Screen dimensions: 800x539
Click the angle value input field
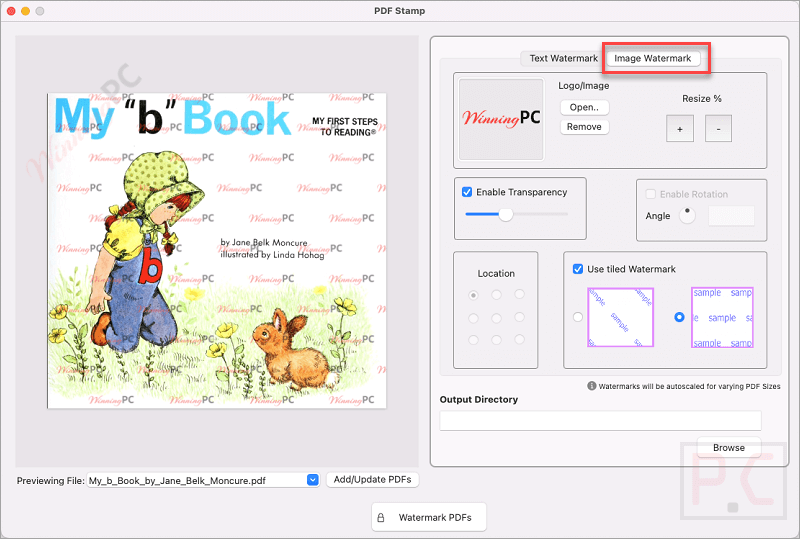[x=731, y=215]
